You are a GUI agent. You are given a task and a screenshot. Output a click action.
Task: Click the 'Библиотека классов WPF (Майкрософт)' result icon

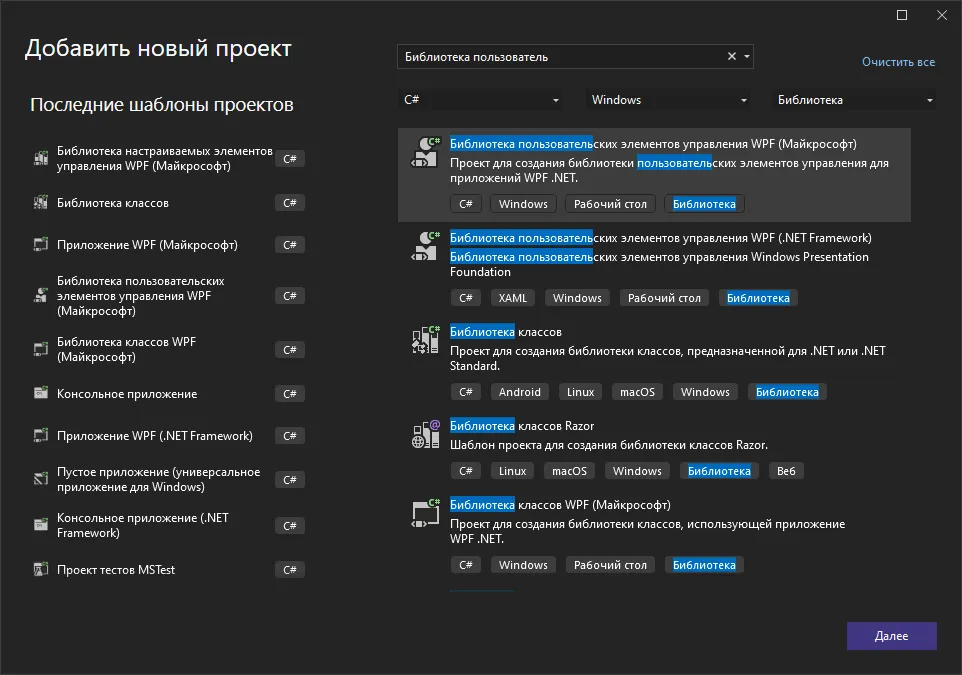pos(425,513)
